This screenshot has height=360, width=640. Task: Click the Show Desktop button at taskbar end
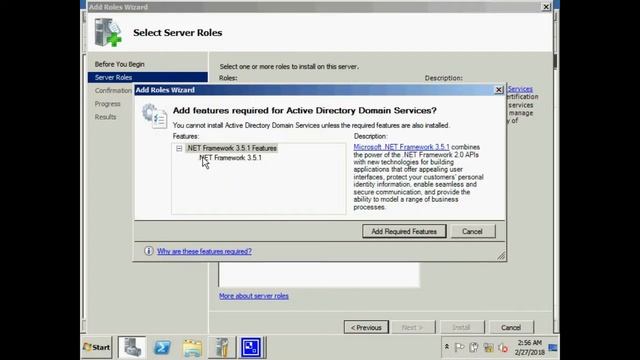pyautogui.click(x=553, y=348)
